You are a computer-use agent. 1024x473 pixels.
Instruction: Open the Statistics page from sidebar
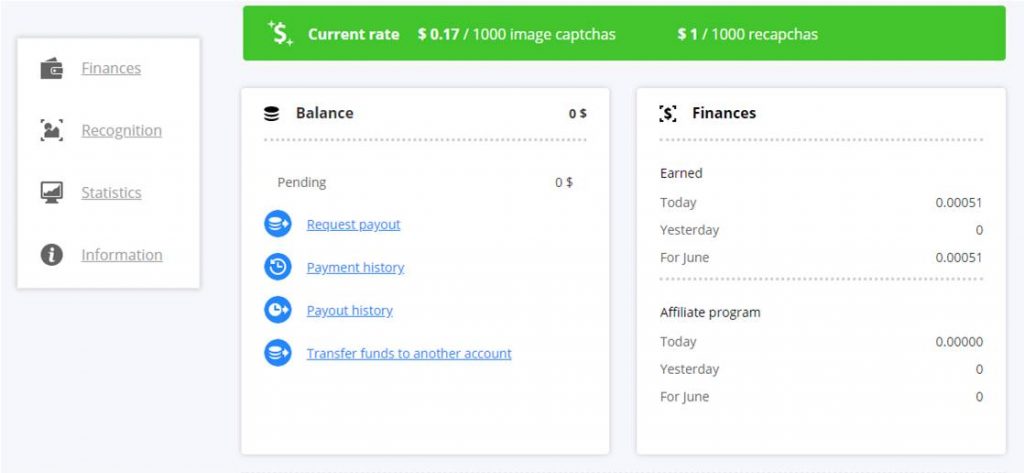point(111,193)
